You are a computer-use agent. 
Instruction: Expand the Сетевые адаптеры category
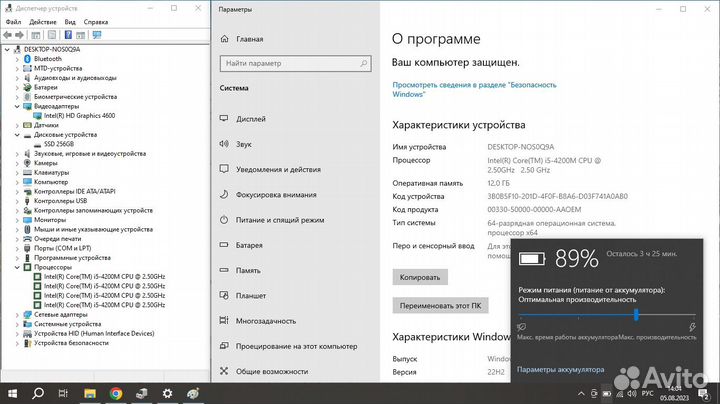click(x=17, y=314)
